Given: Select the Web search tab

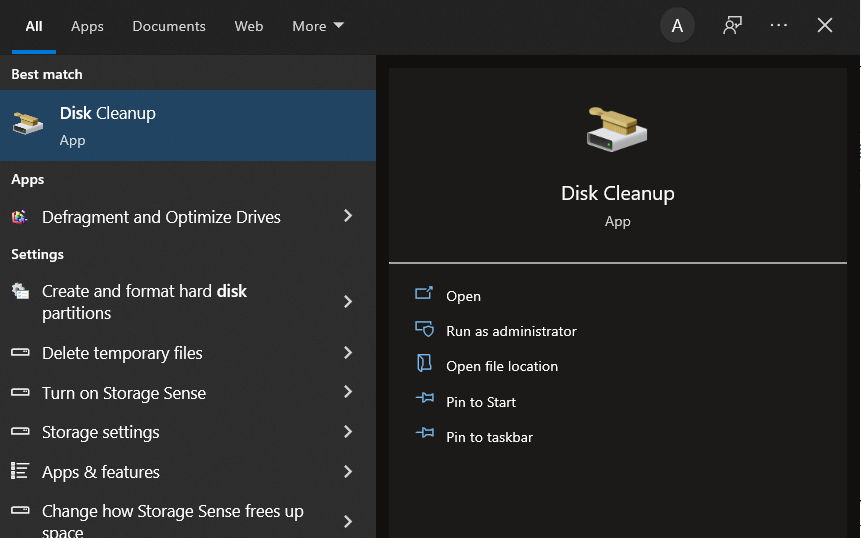Looking at the screenshot, I should pos(249,26).
